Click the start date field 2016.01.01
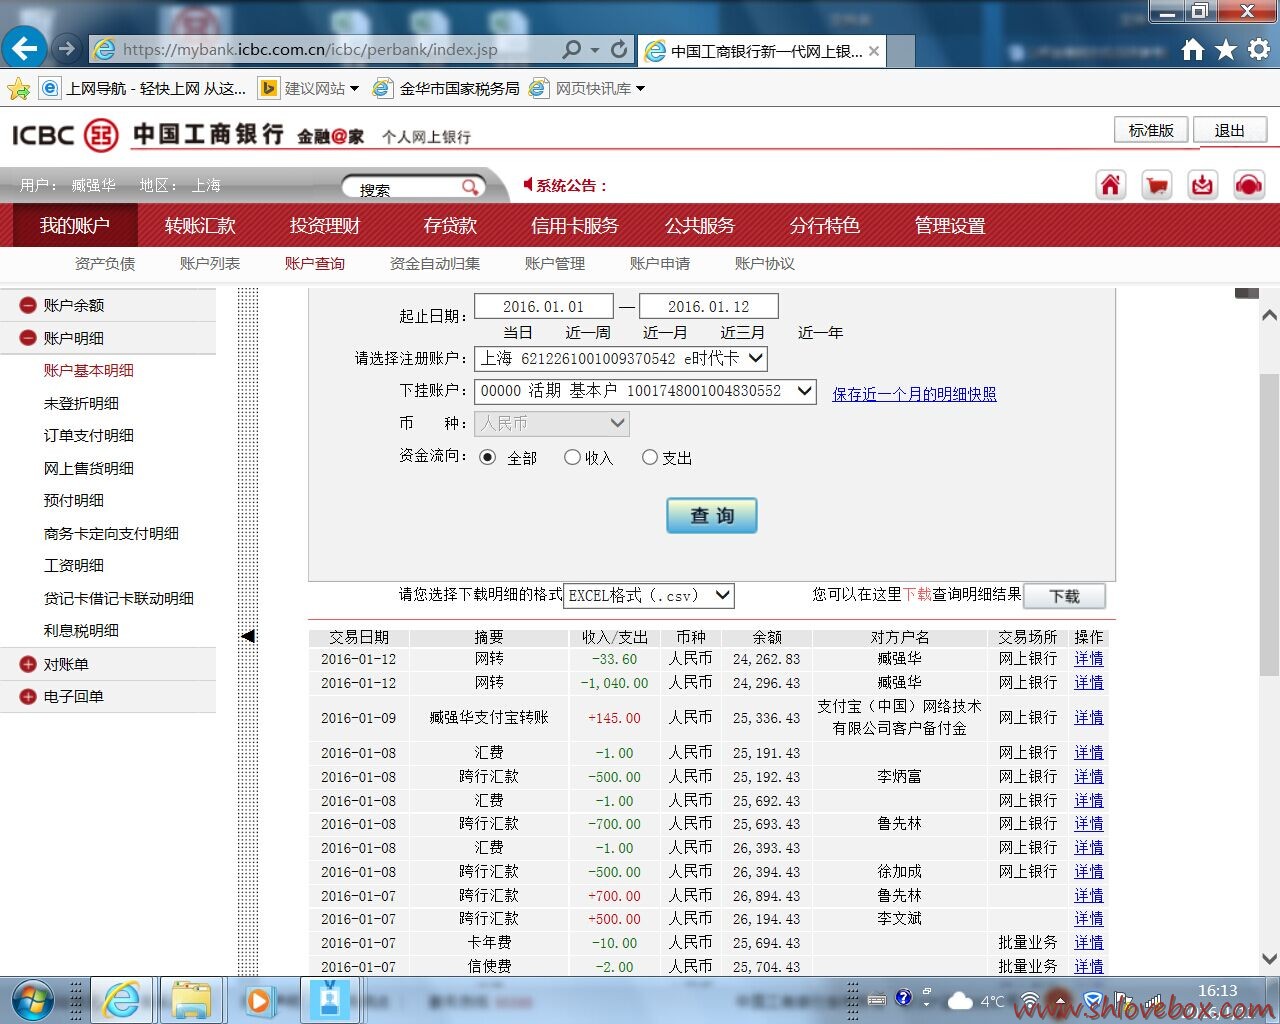The width and height of the screenshot is (1280, 1024). point(544,307)
